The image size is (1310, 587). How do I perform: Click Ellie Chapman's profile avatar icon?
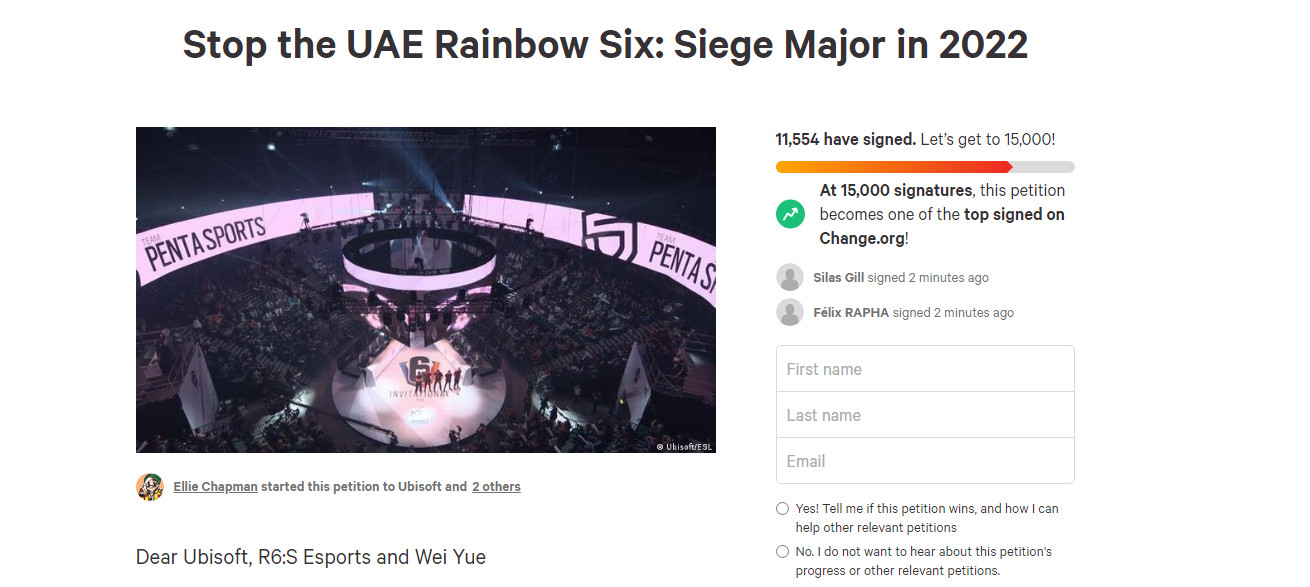[x=150, y=487]
